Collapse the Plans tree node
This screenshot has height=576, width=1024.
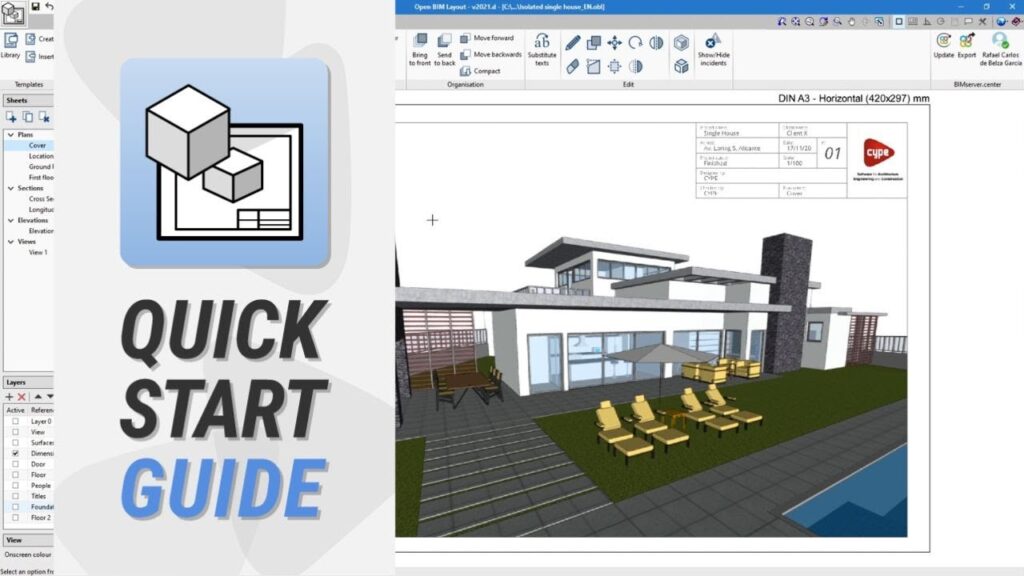click(x=10, y=134)
